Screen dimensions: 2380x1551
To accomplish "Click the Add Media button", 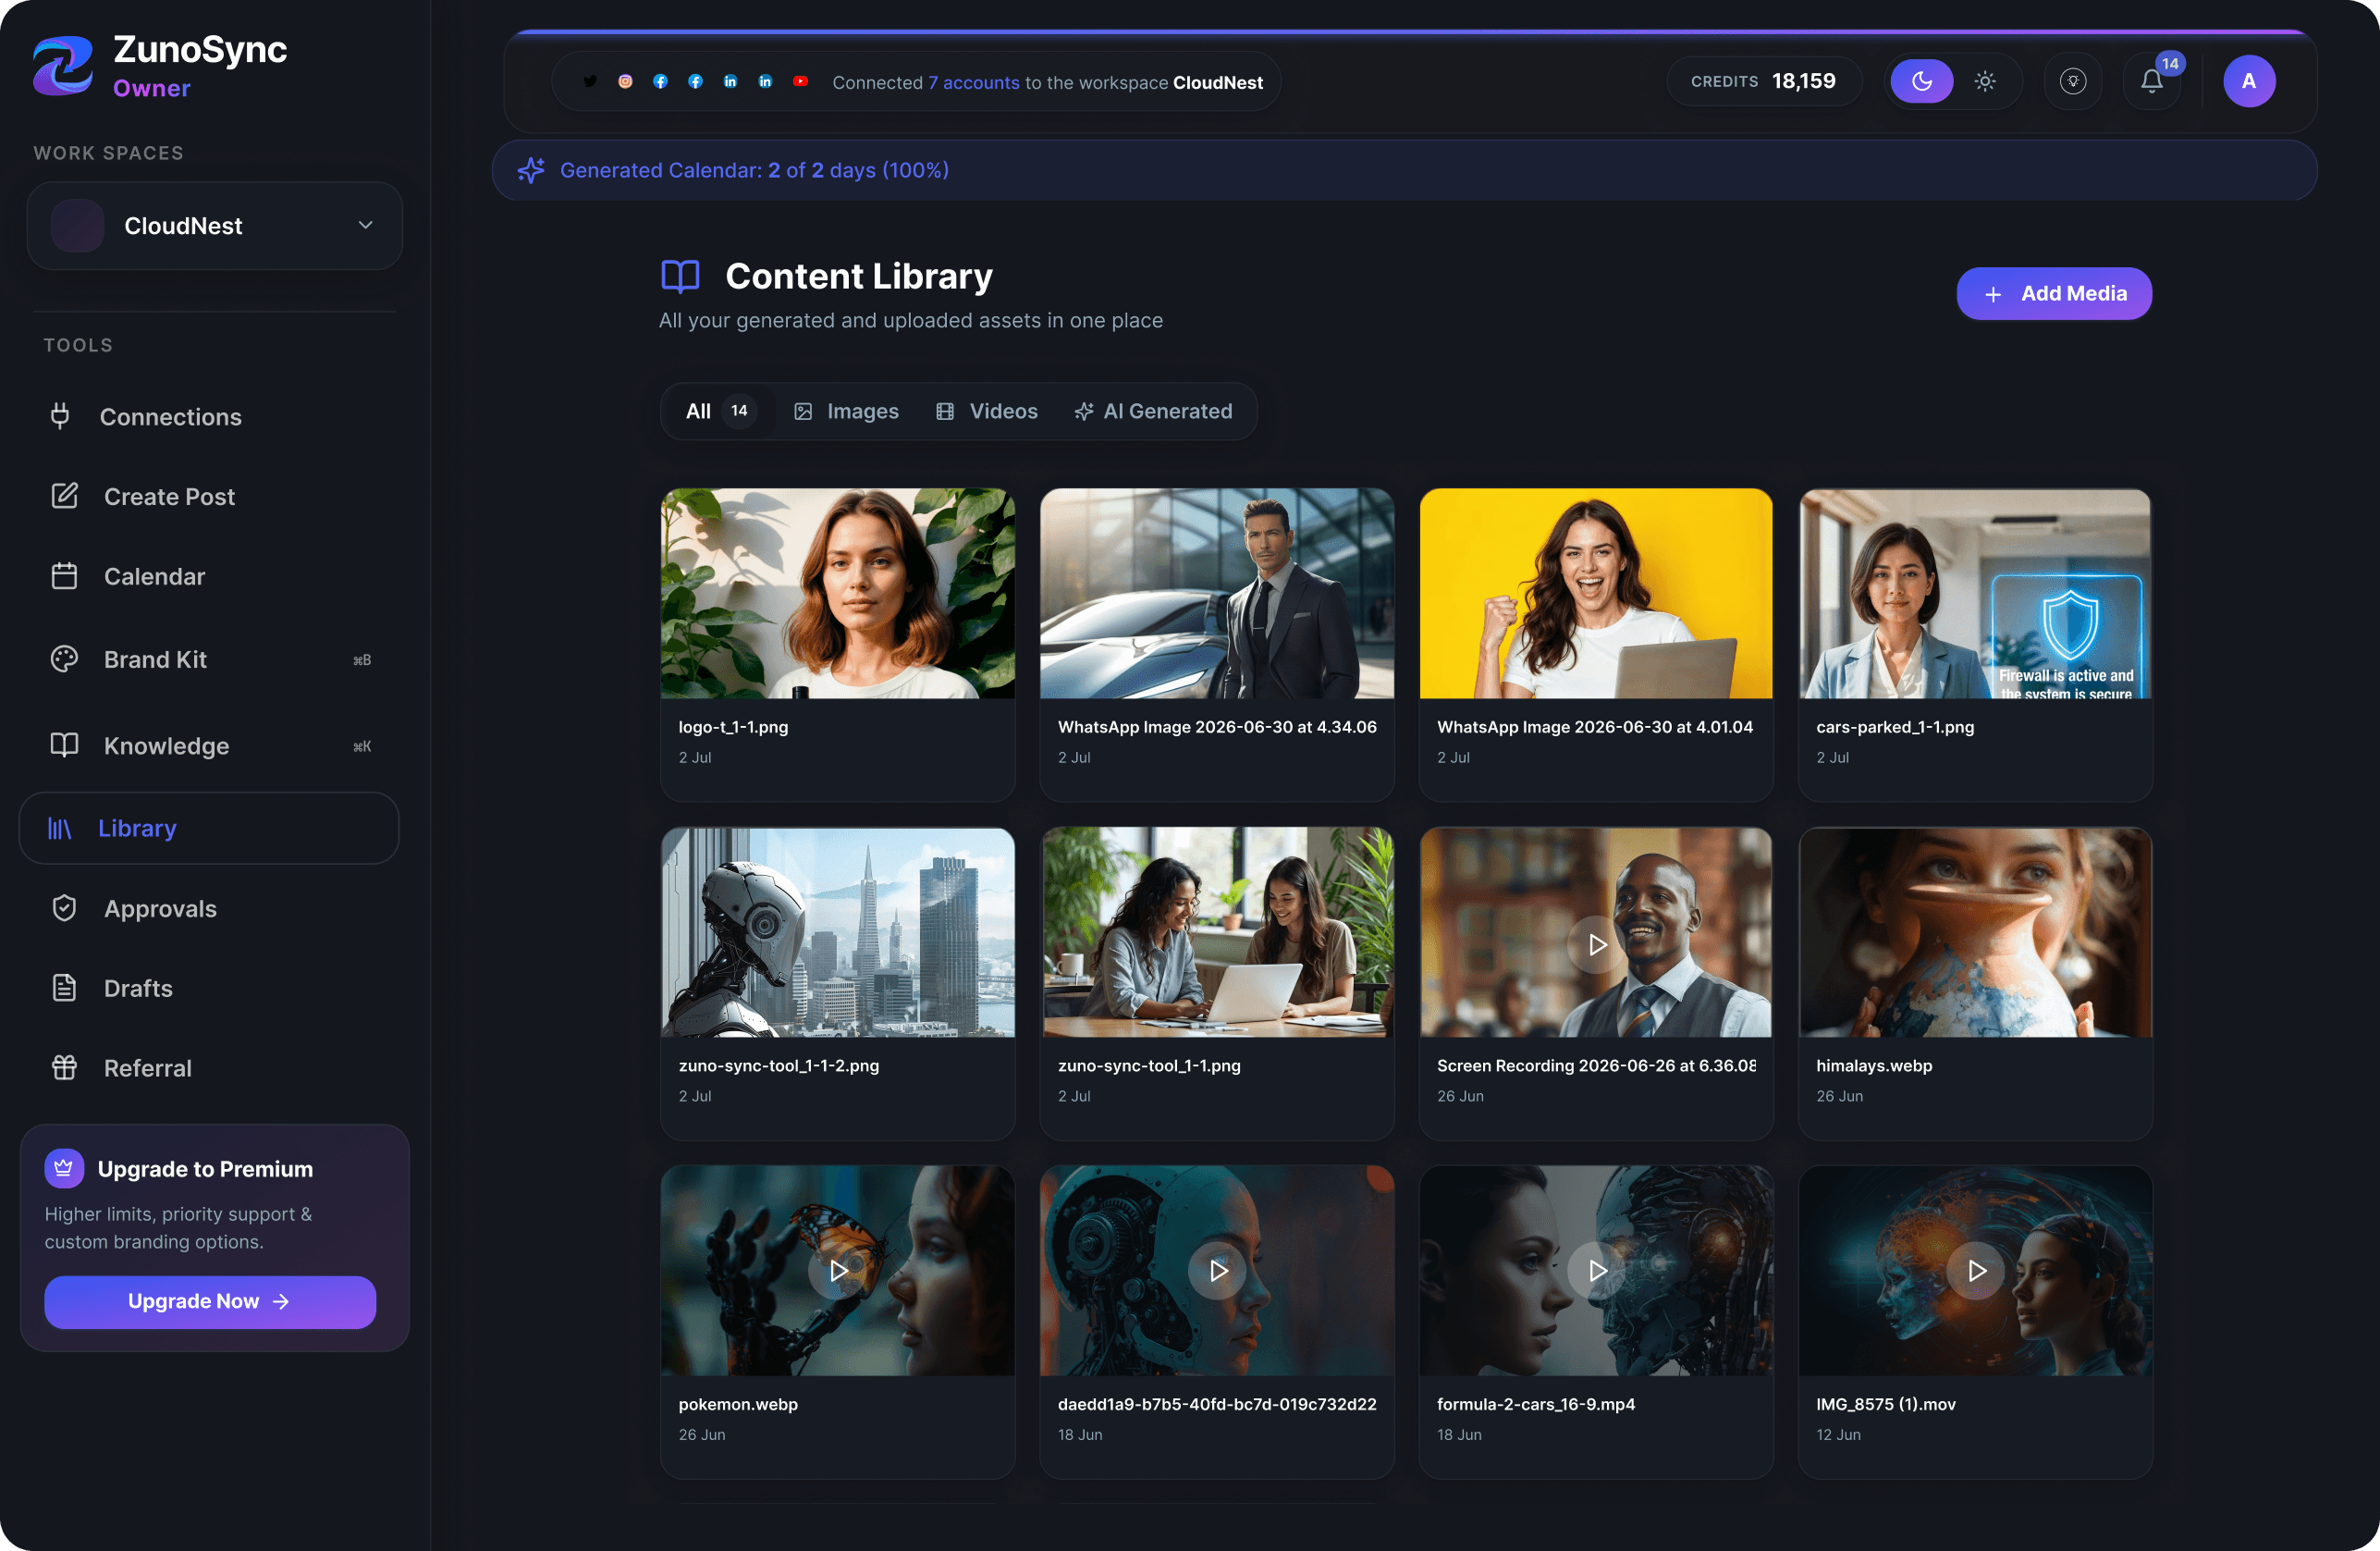I will tap(2054, 294).
